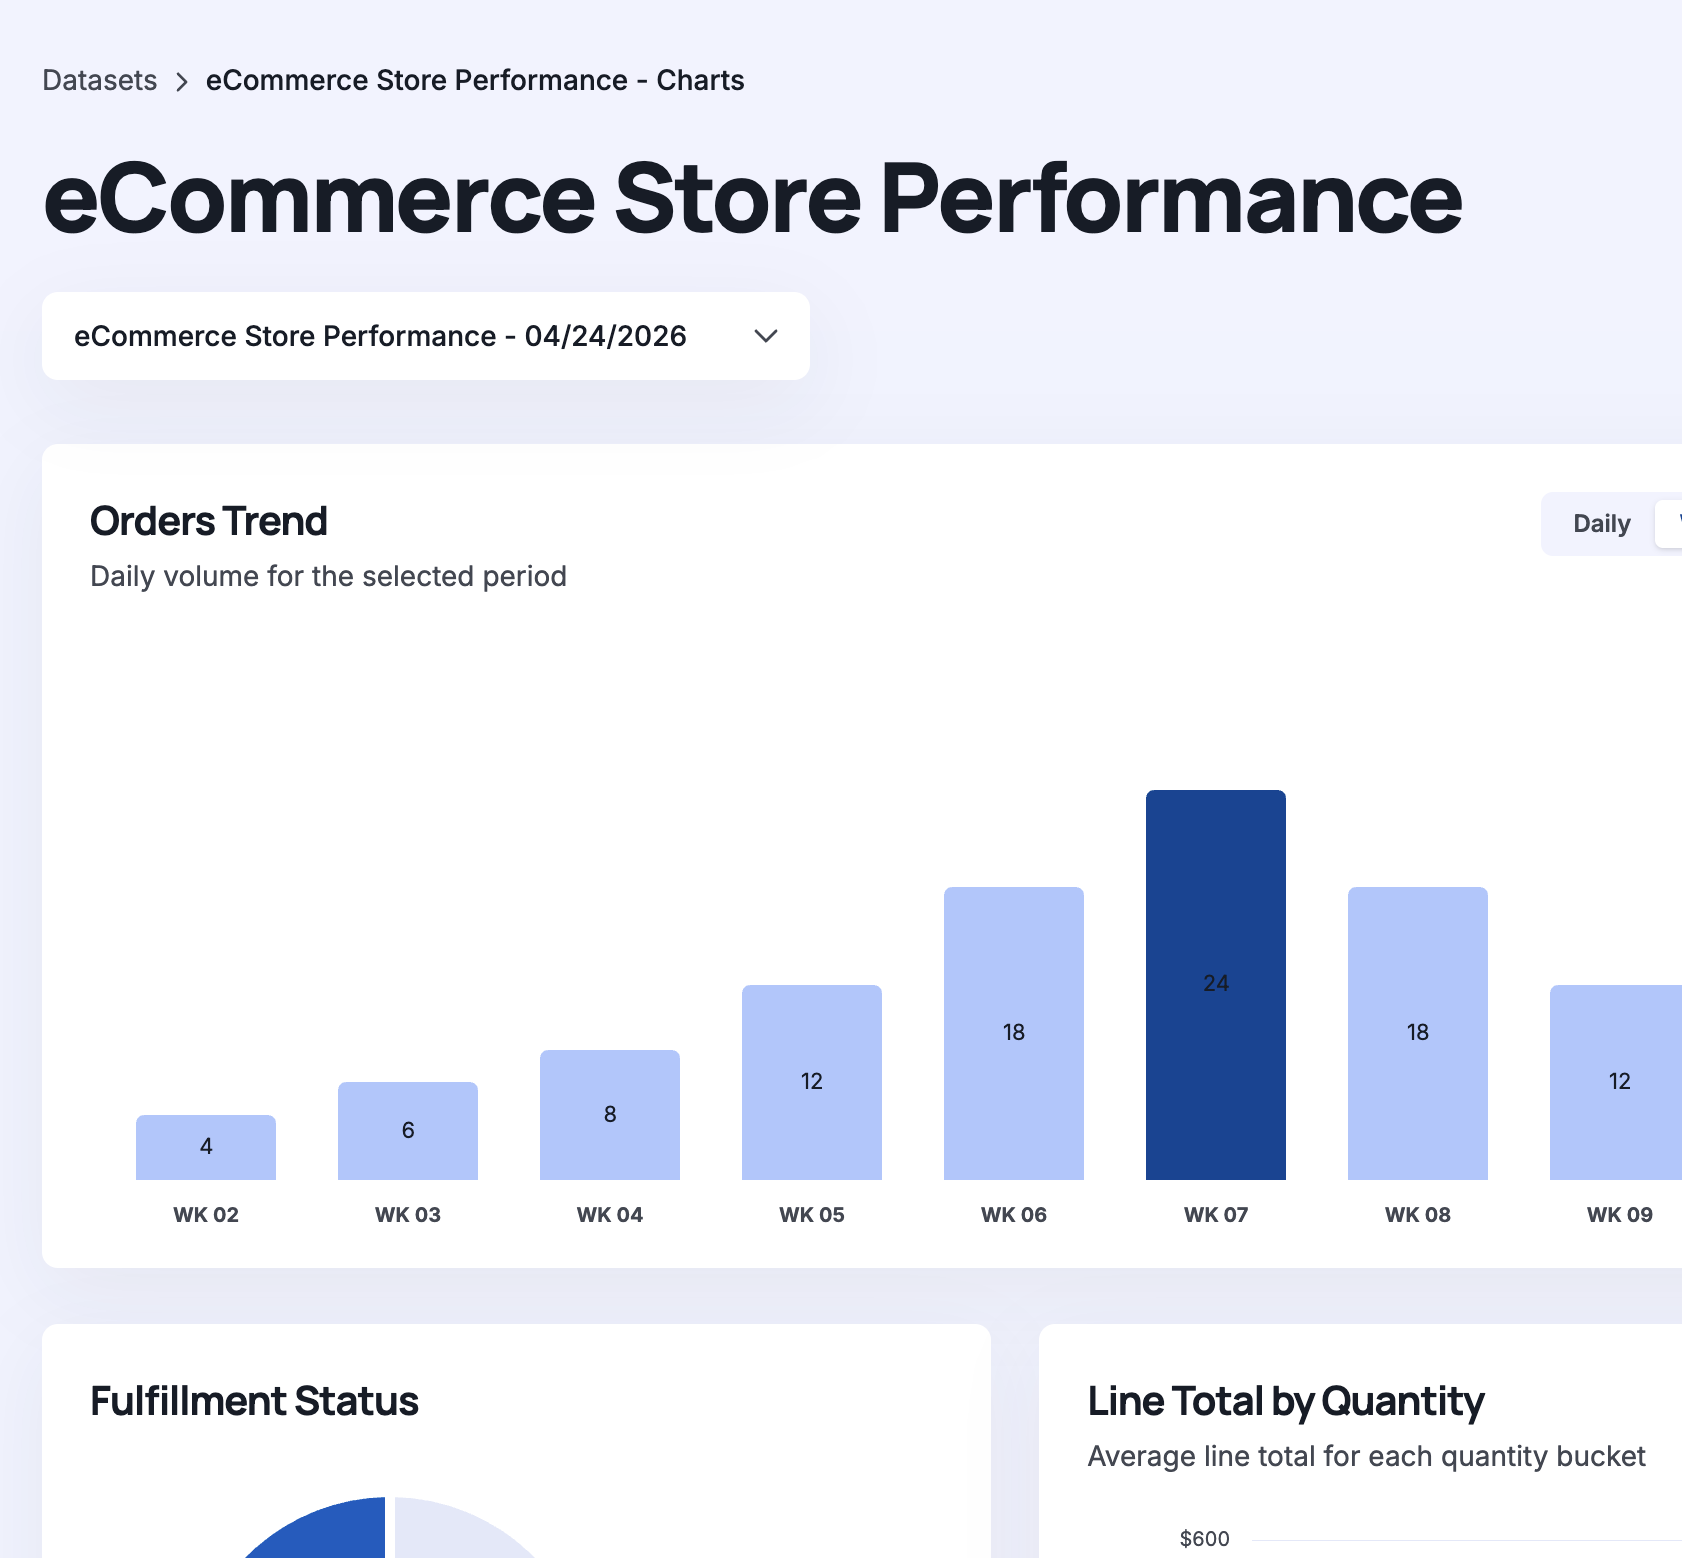Click the WK 08 bar showing 18

click(x=1418, y=1032)
